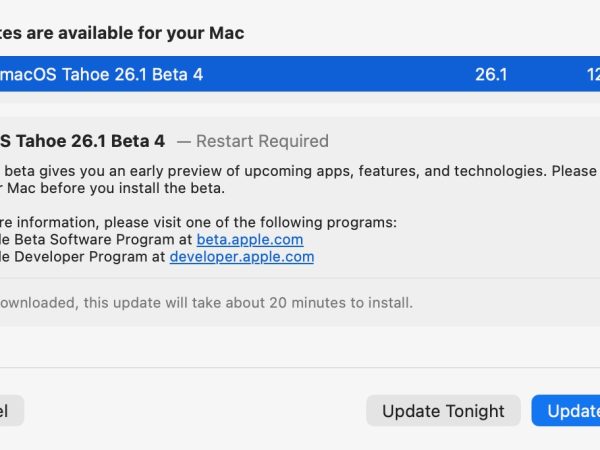Click the empty area left of Update Tonight
Image resolution: width=600 pixels, height=450 pixels.
click(200, 411)
